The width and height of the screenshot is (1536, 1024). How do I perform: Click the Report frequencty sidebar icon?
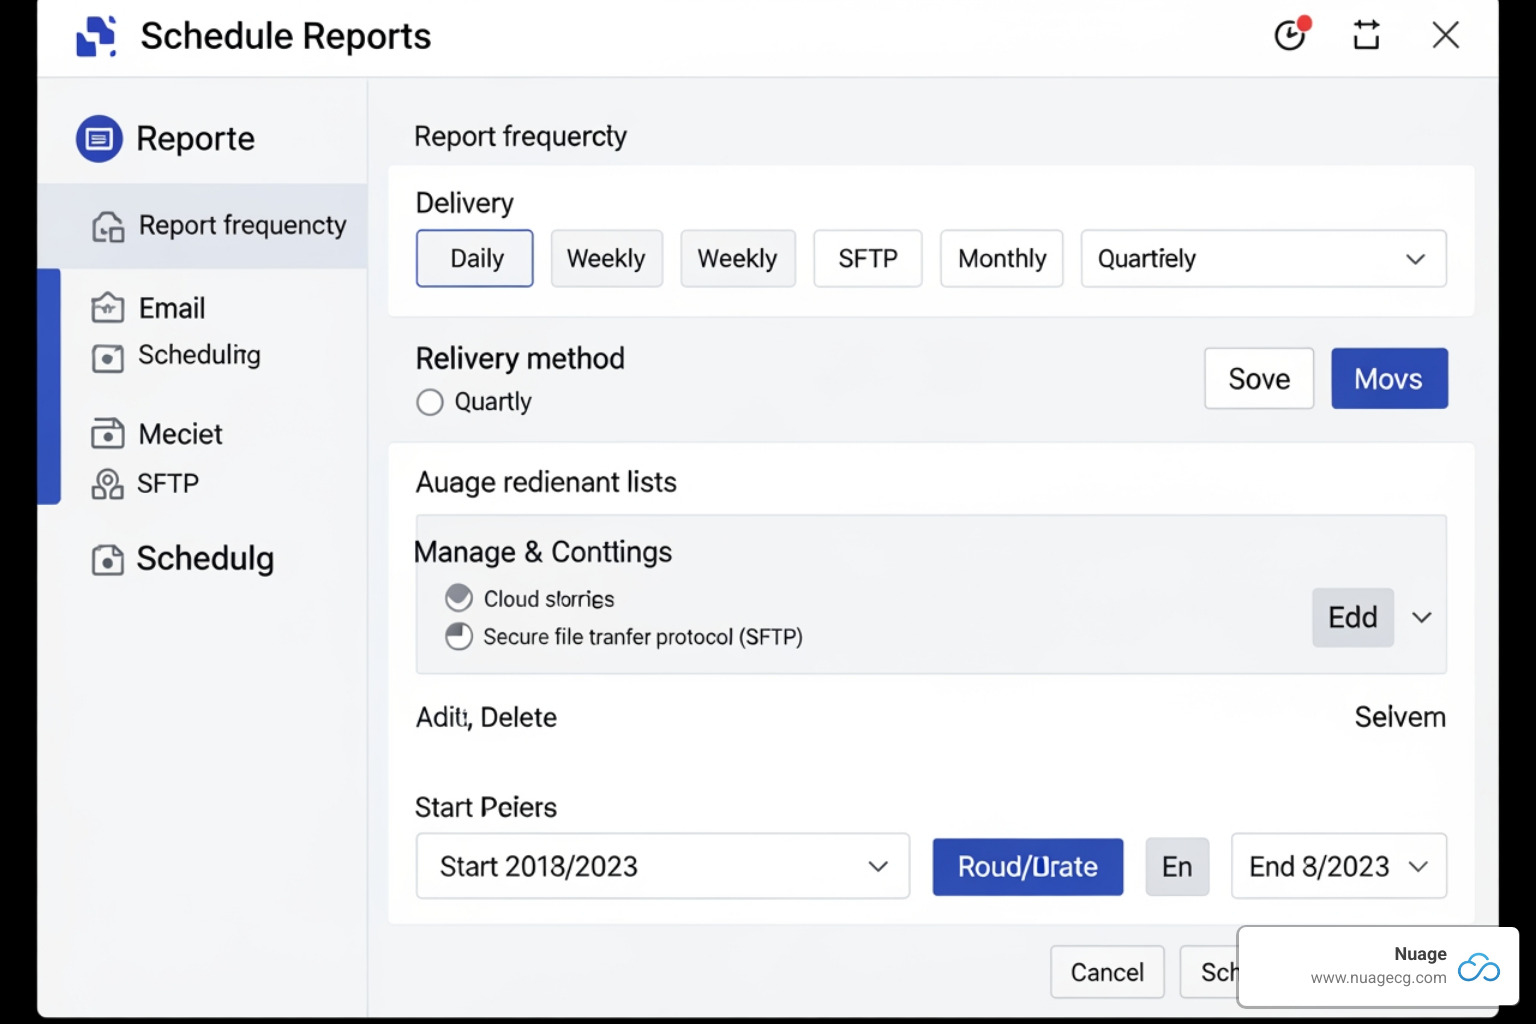[107, 225]
